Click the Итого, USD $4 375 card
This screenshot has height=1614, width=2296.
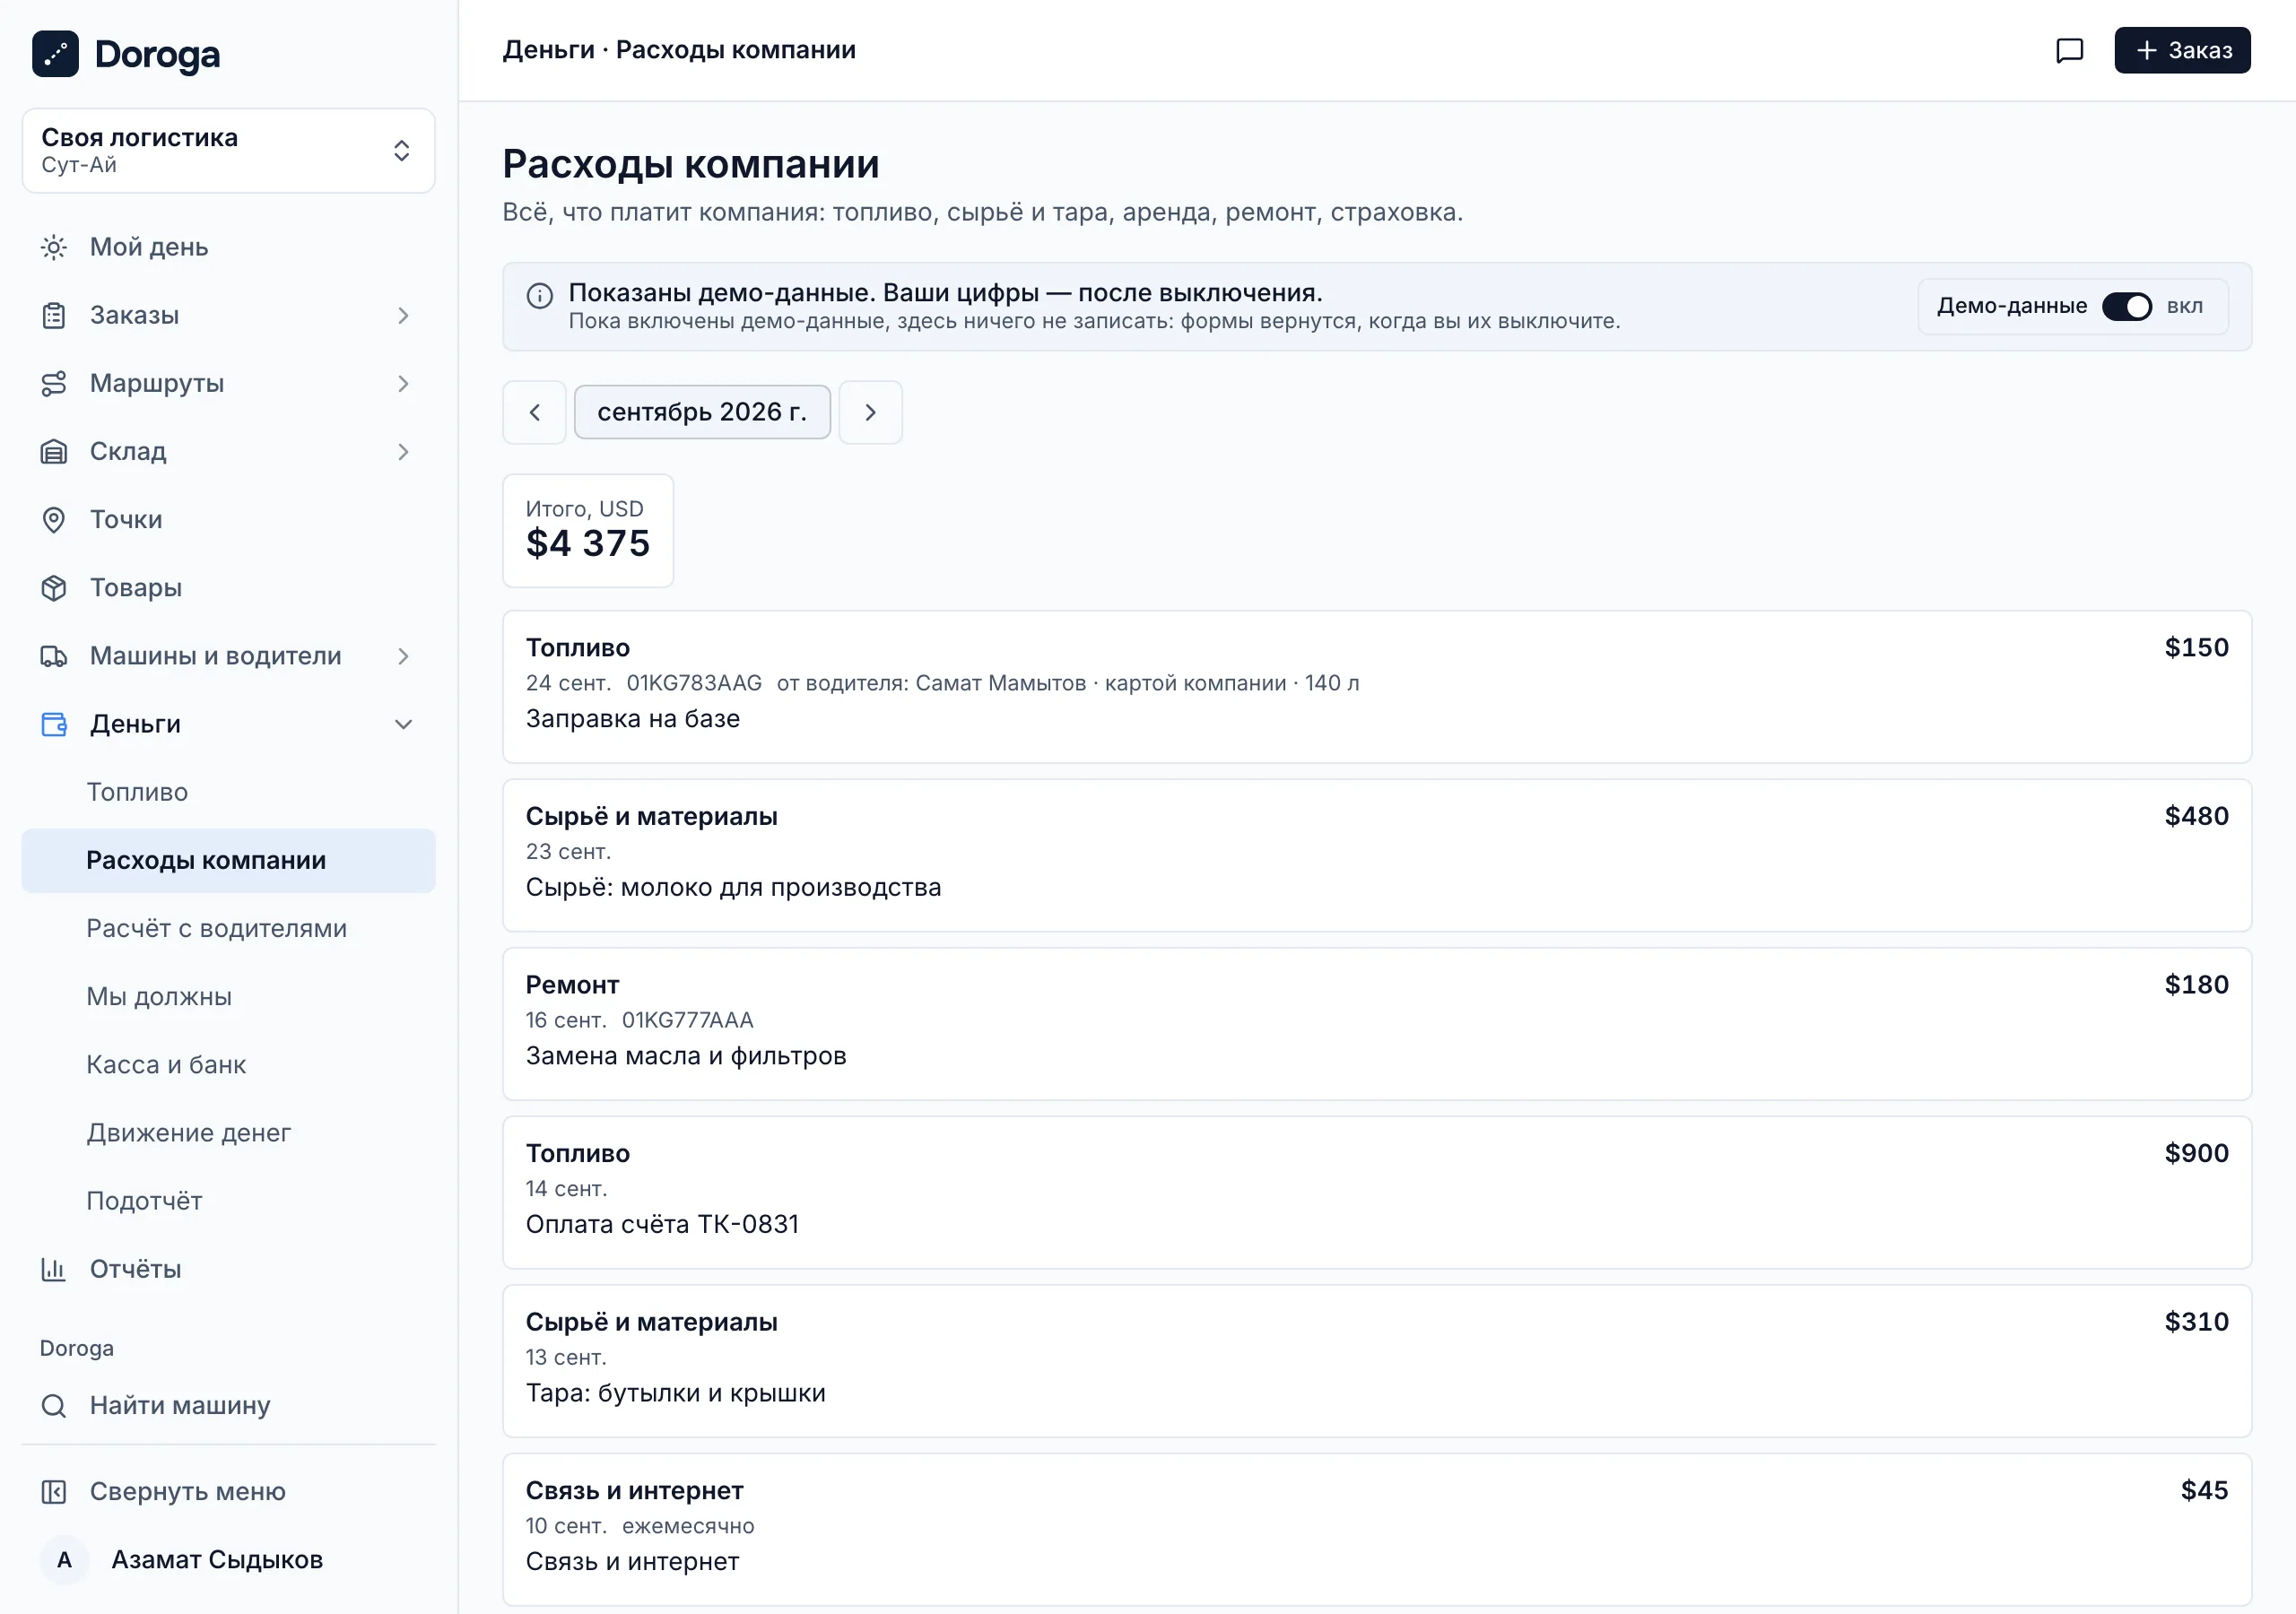coord(588,530)
